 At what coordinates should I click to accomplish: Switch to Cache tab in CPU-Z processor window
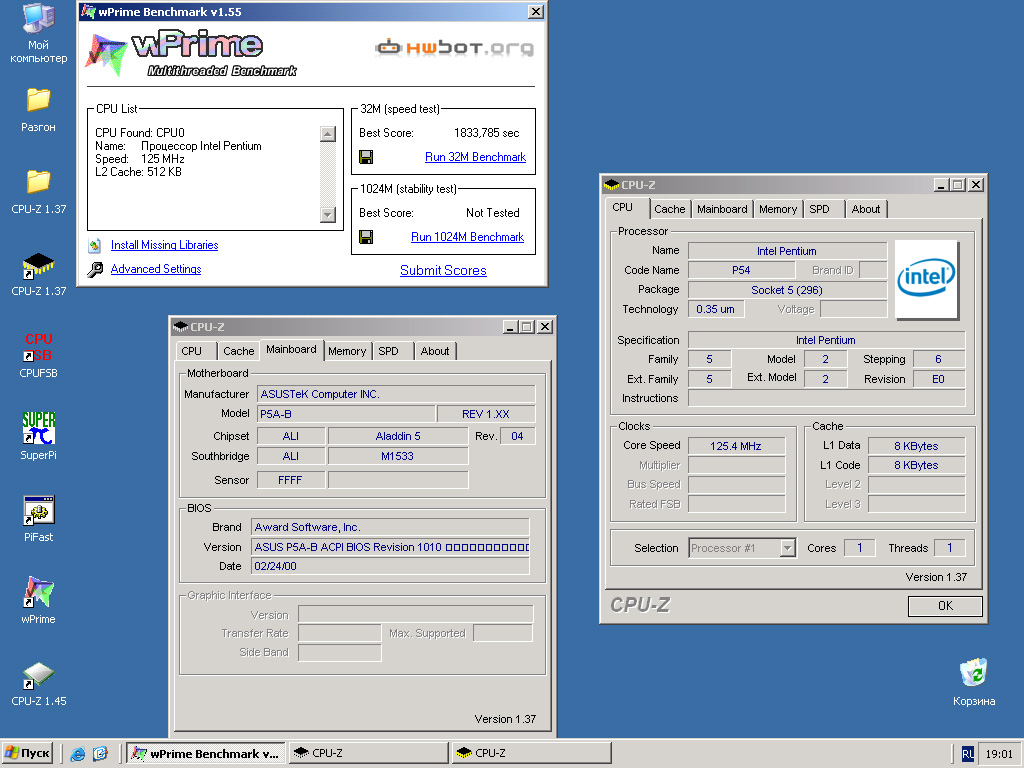pyautogui.click(x=670, y=209)
